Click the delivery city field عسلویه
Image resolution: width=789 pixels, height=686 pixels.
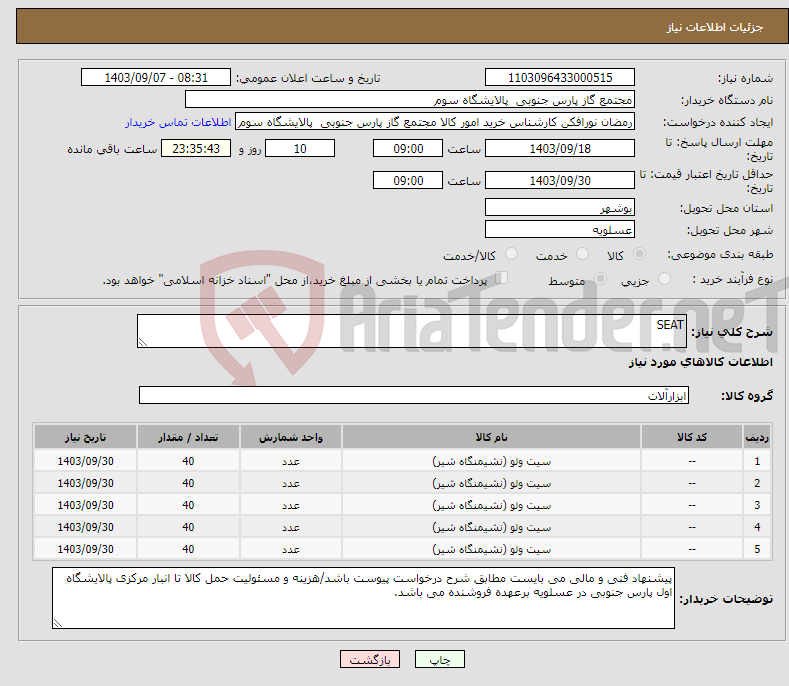(x=560, y=230)
